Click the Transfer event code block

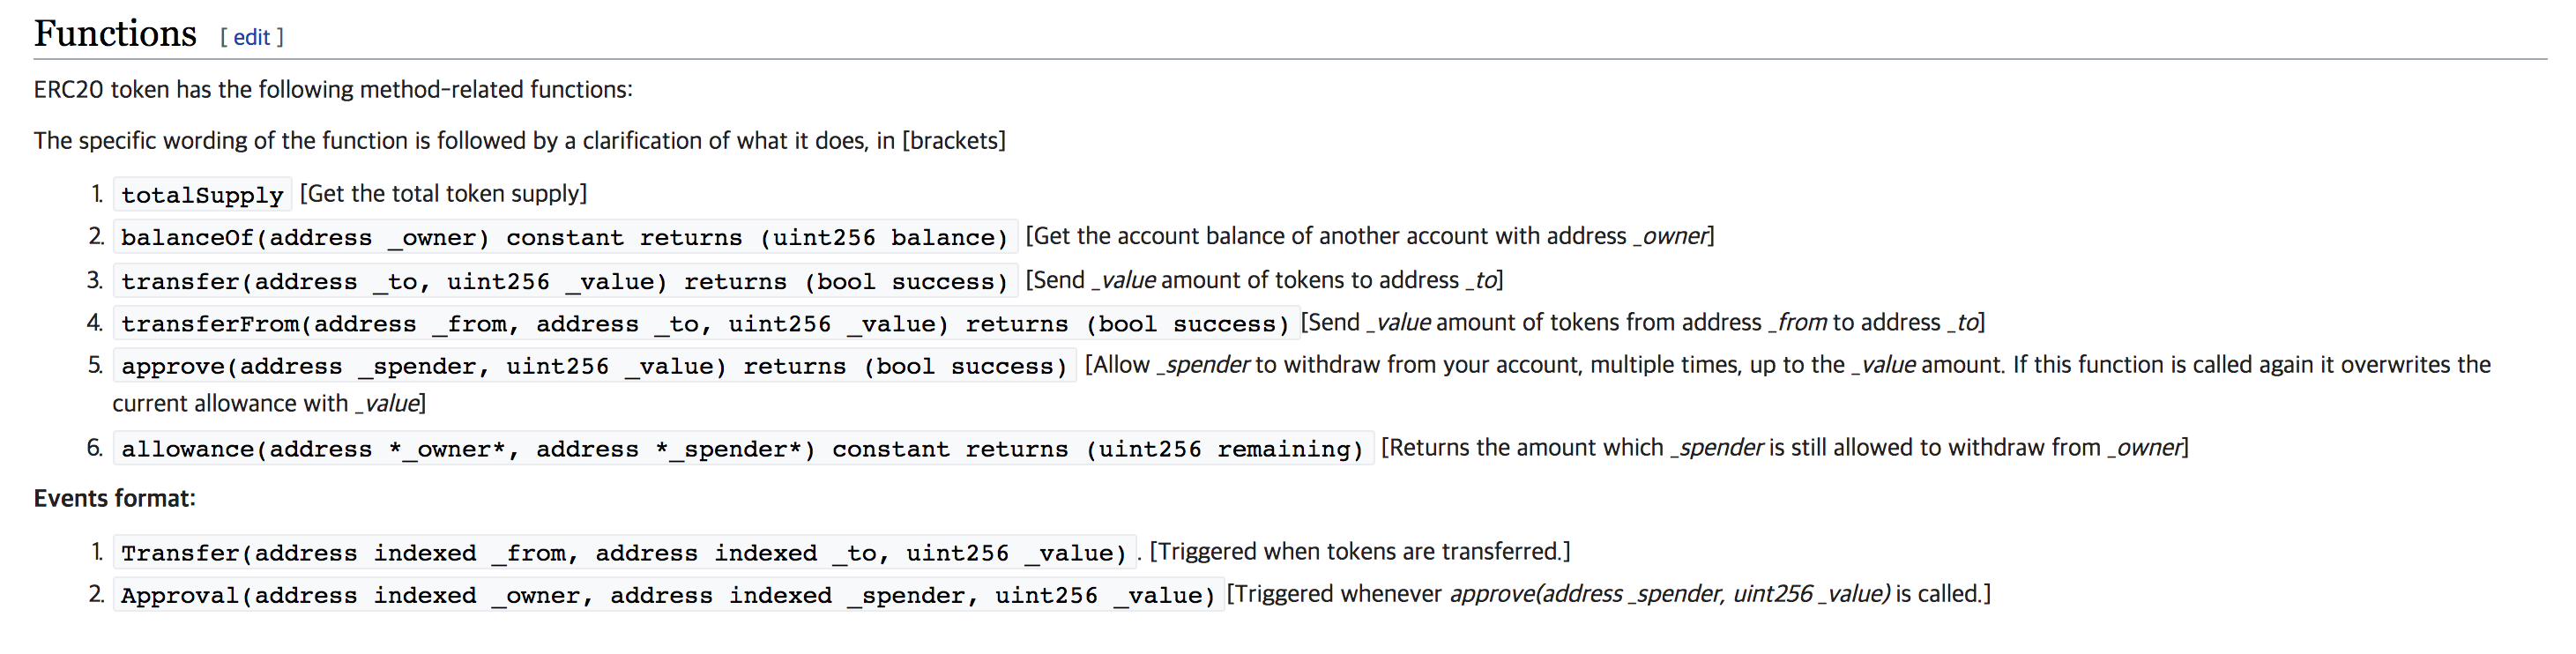[624, 552]
